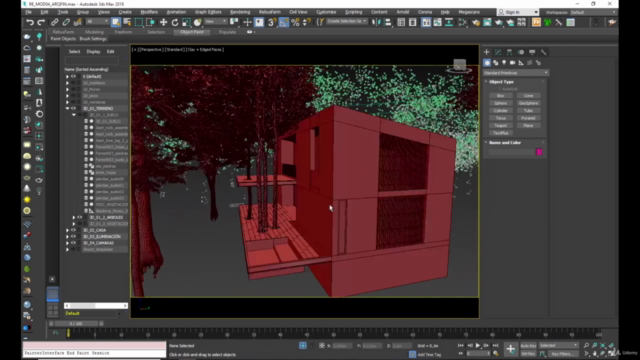
Task: Expand the 3D_02_CASA layer
Action: point(67,230)
